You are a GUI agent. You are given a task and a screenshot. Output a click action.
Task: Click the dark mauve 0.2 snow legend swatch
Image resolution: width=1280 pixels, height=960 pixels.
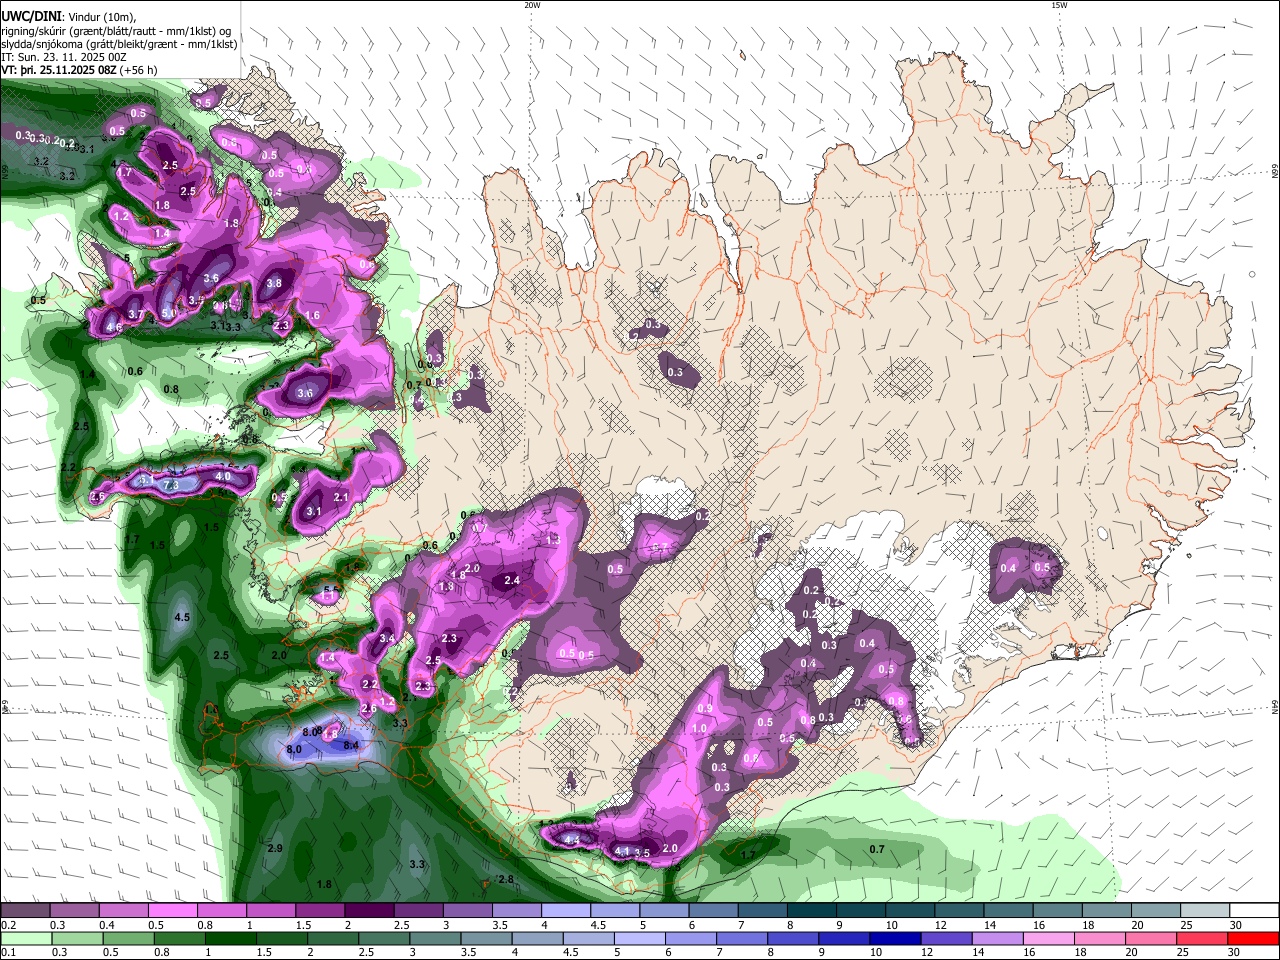[x=24, y=910]
